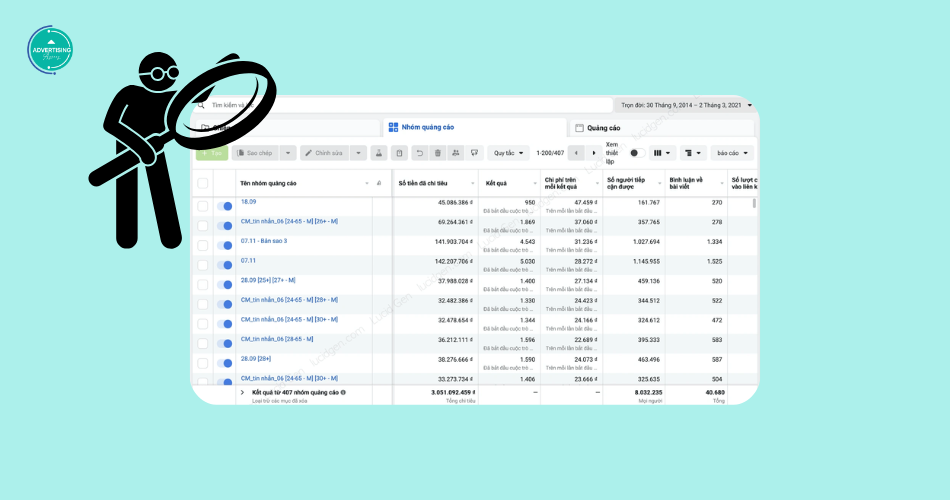Toggle off the 18.09 ad set switch
Screen dimensions: 950x500
[x=224, y=206]
